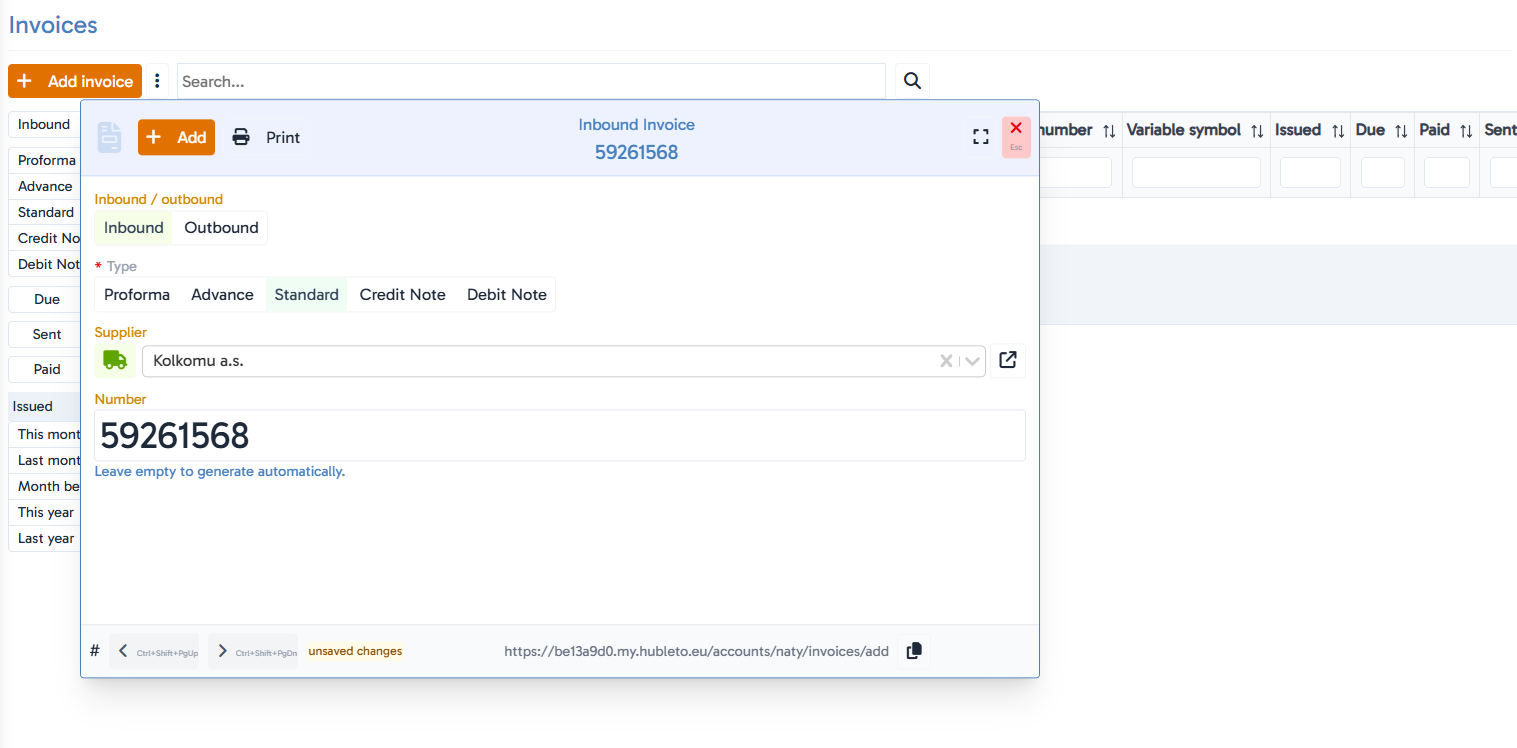This screenshot has width=1517, height=748.
Task: Select Outbound invoice direction
Action: click(x=221, y=228)
